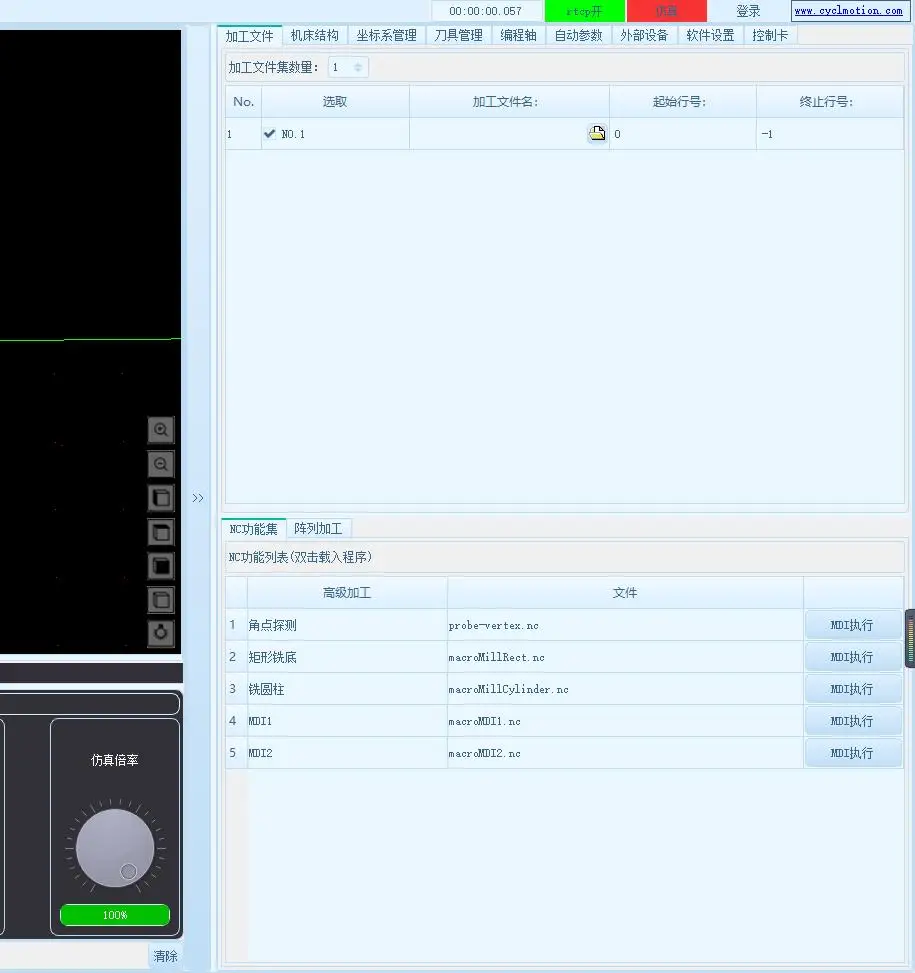915x973 pixels.
Task: Click MDI执行 for 铣圆柱 row
Action: click(852, 689)
